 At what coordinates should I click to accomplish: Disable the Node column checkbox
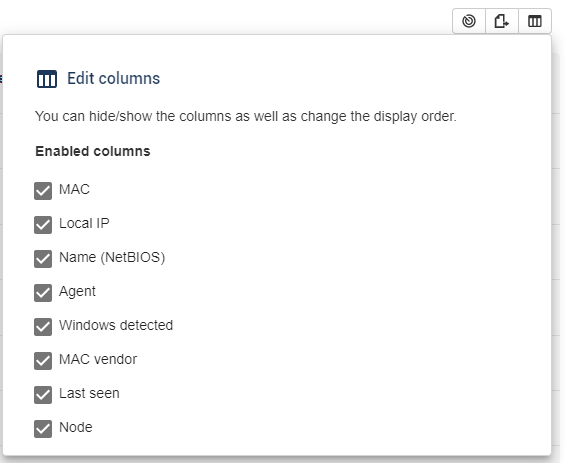pos(43,428)
